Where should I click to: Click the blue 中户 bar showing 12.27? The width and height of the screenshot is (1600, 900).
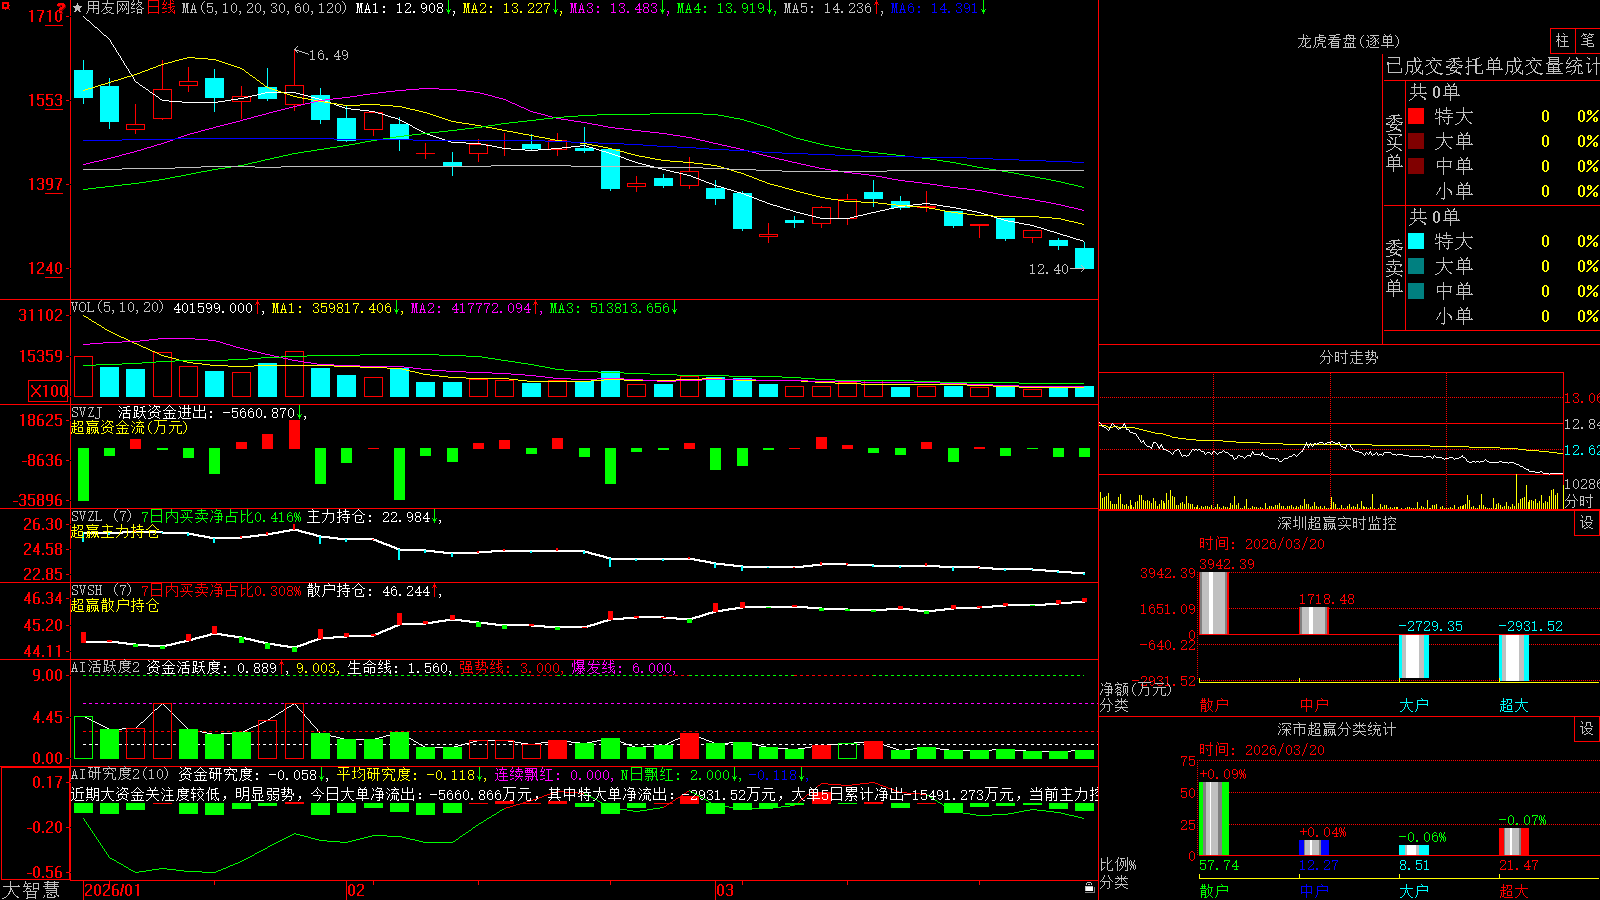coord(1314,848)
